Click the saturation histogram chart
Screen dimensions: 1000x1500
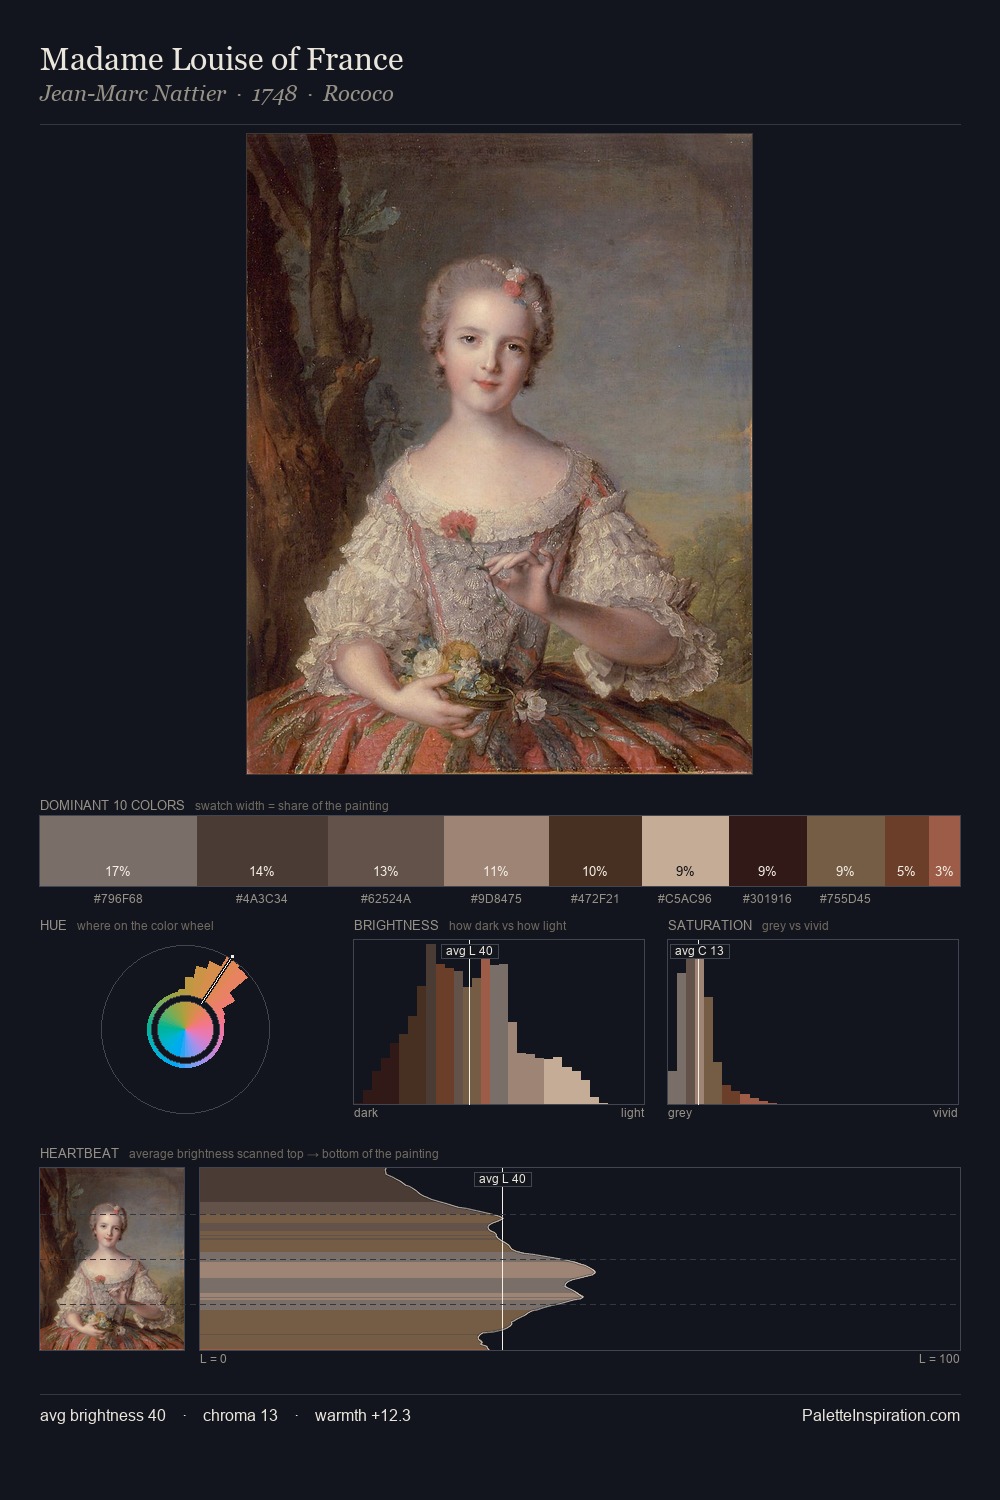point(813,1022)
